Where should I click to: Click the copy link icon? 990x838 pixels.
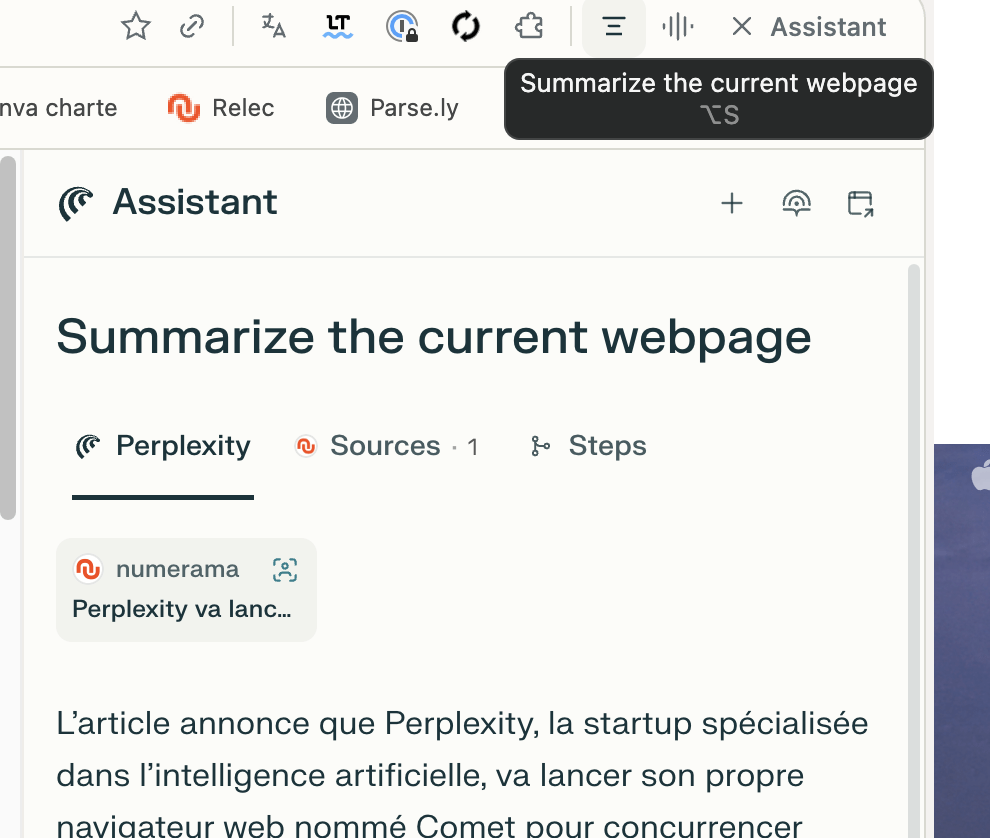pos(191,27)
